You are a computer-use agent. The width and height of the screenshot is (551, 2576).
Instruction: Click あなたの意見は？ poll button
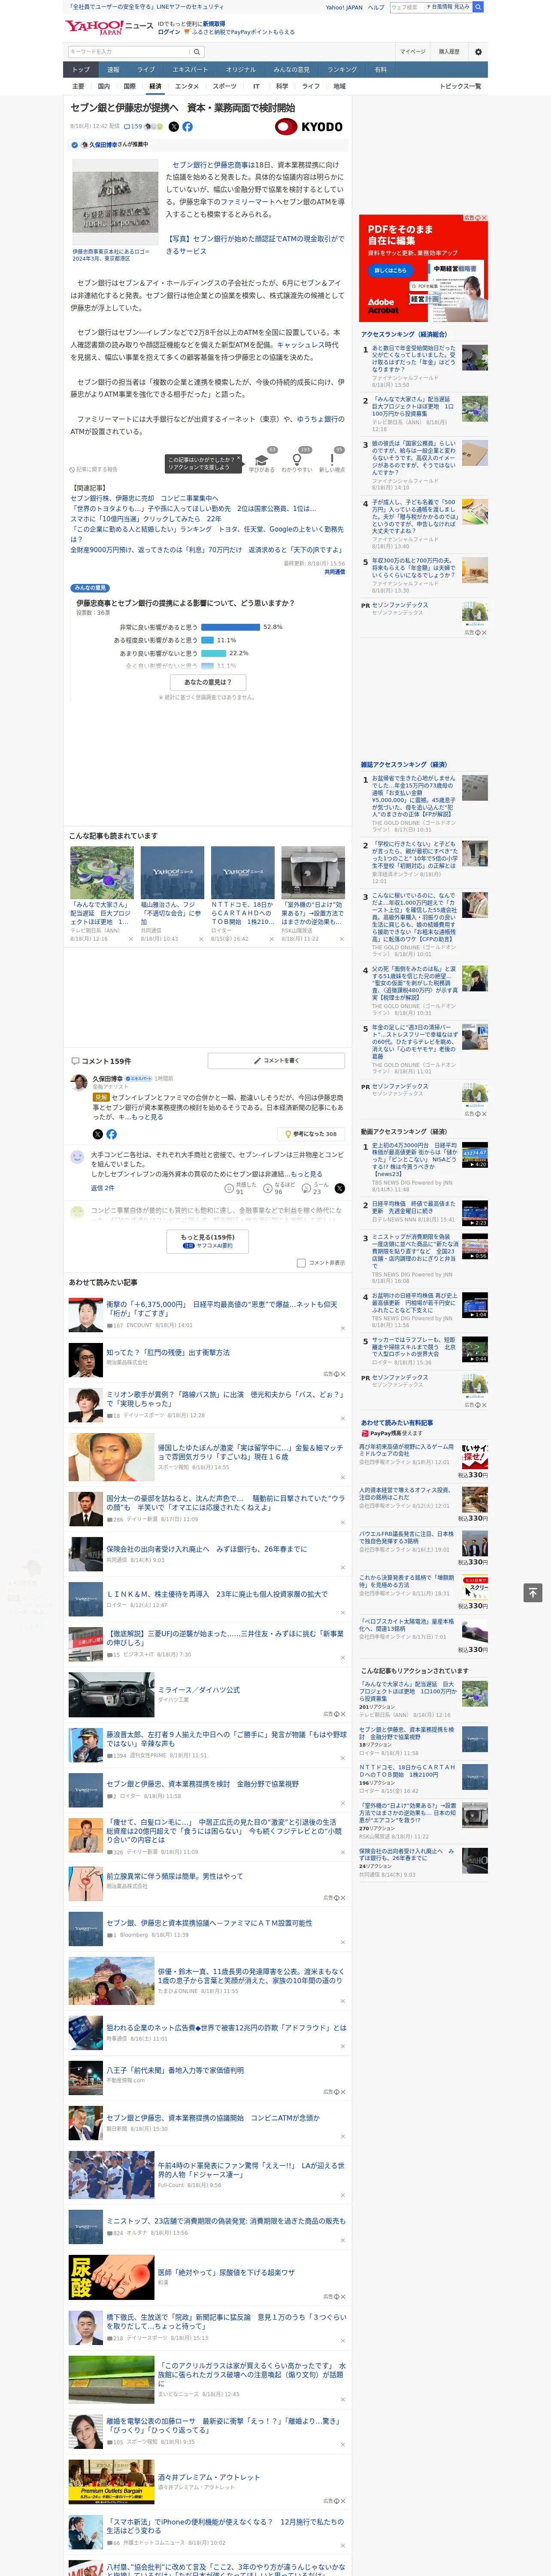[208, 682]
